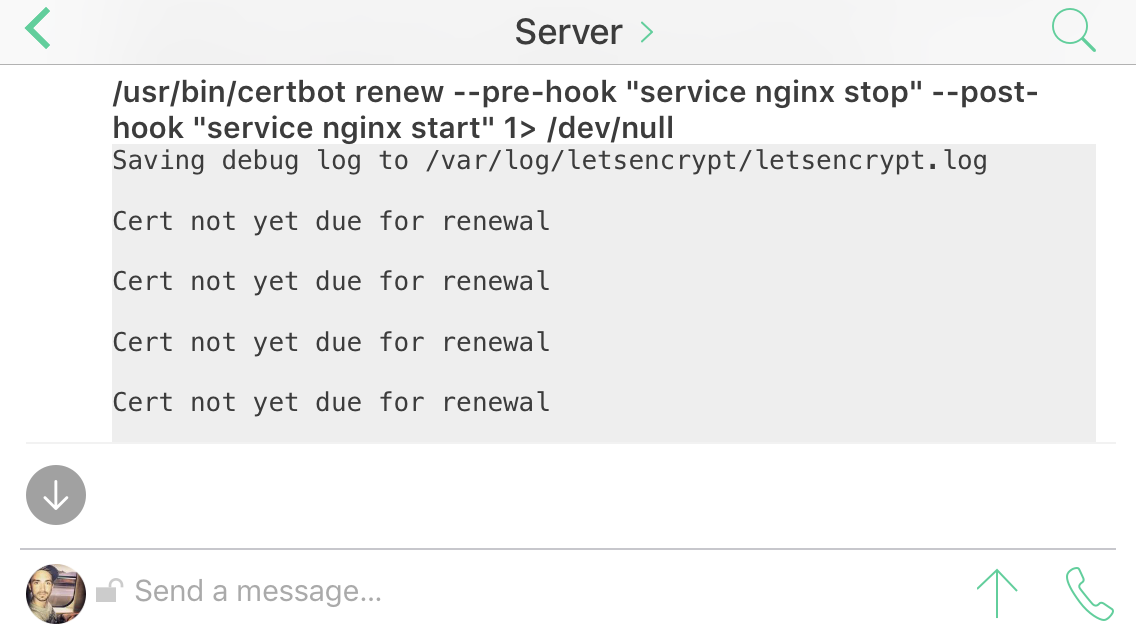The height and width of the screenshot is (640, 1136).
Task: Select the certbot renew command text
Action: pos(575,110)
